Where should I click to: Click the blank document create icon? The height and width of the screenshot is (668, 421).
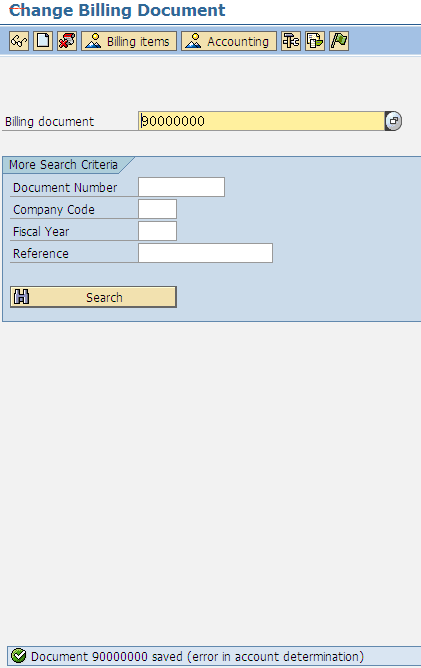(43, 41)
